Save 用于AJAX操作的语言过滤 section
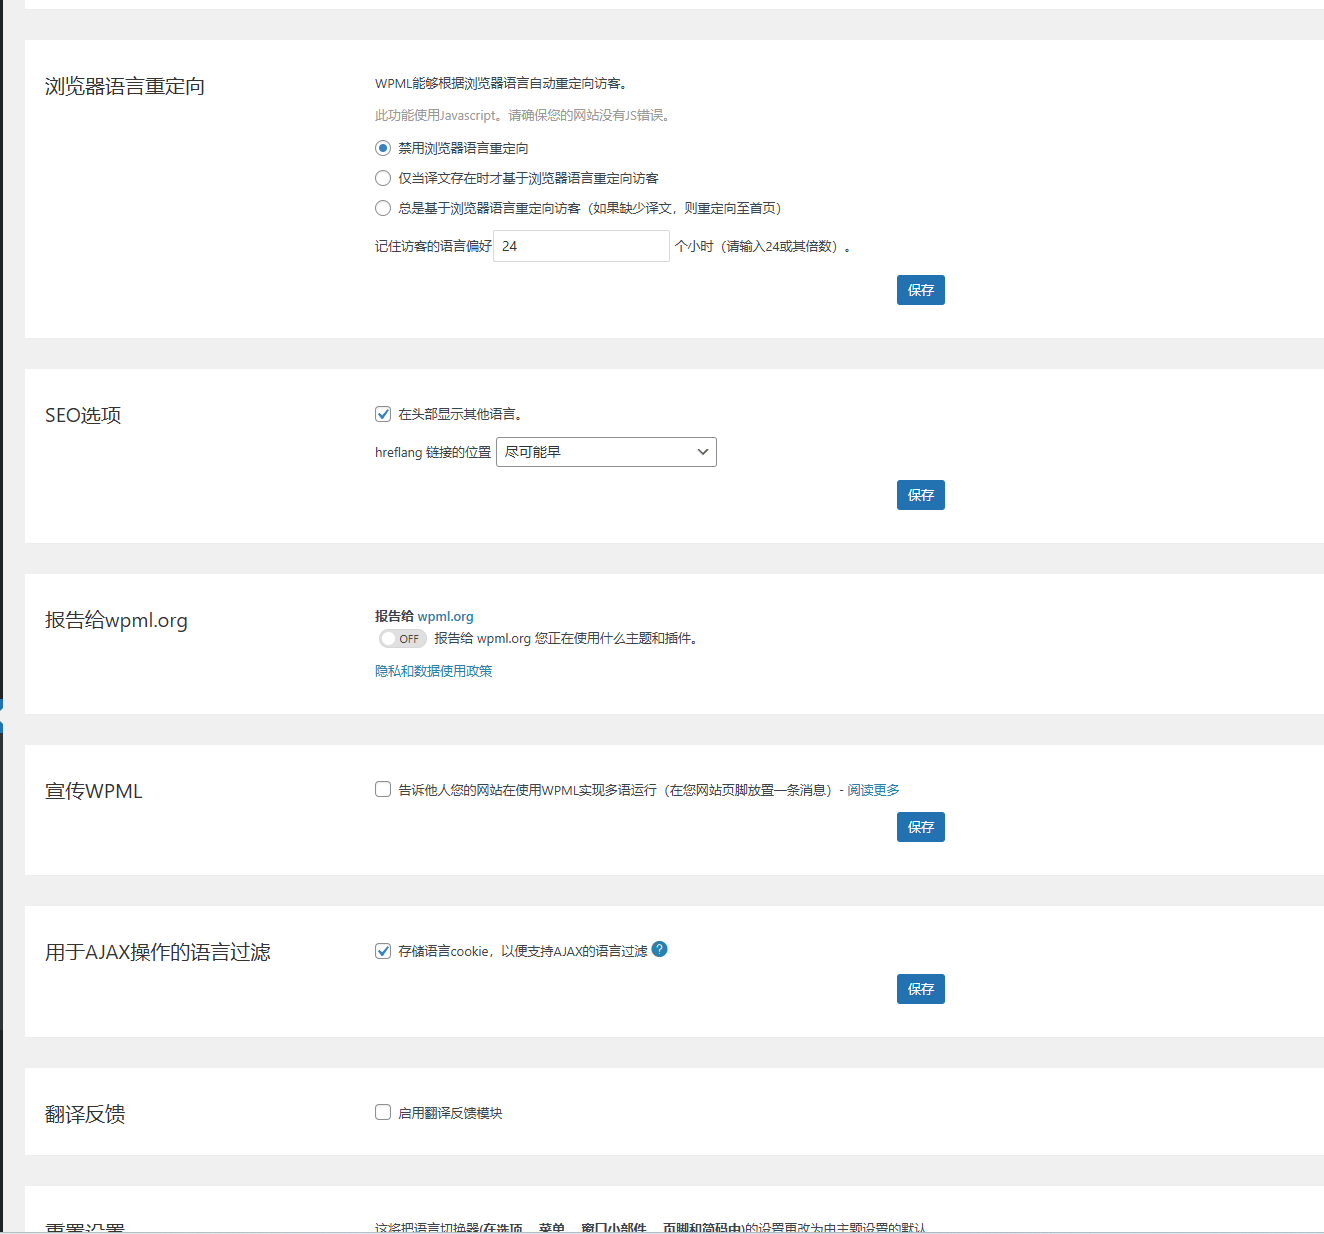 click(921, 989)
